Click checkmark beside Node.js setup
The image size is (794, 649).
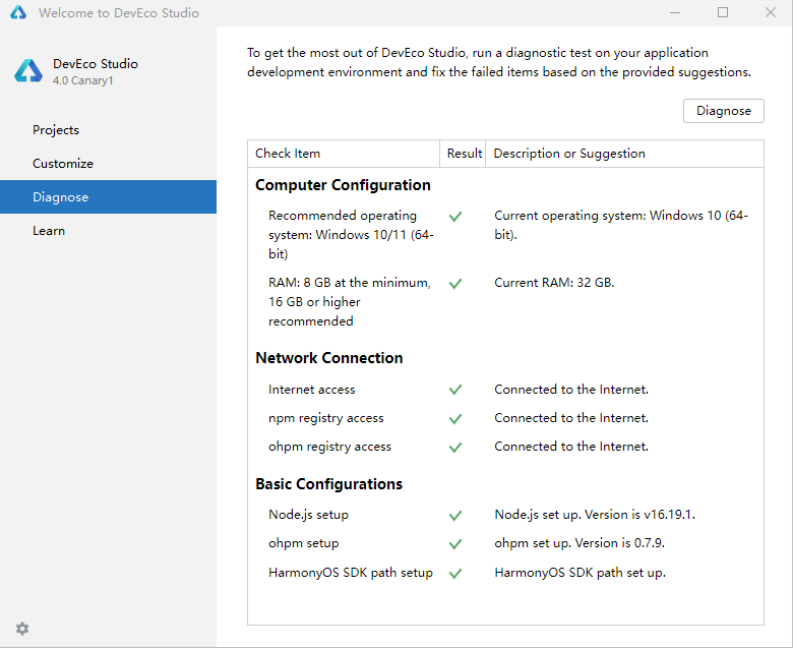455,515
